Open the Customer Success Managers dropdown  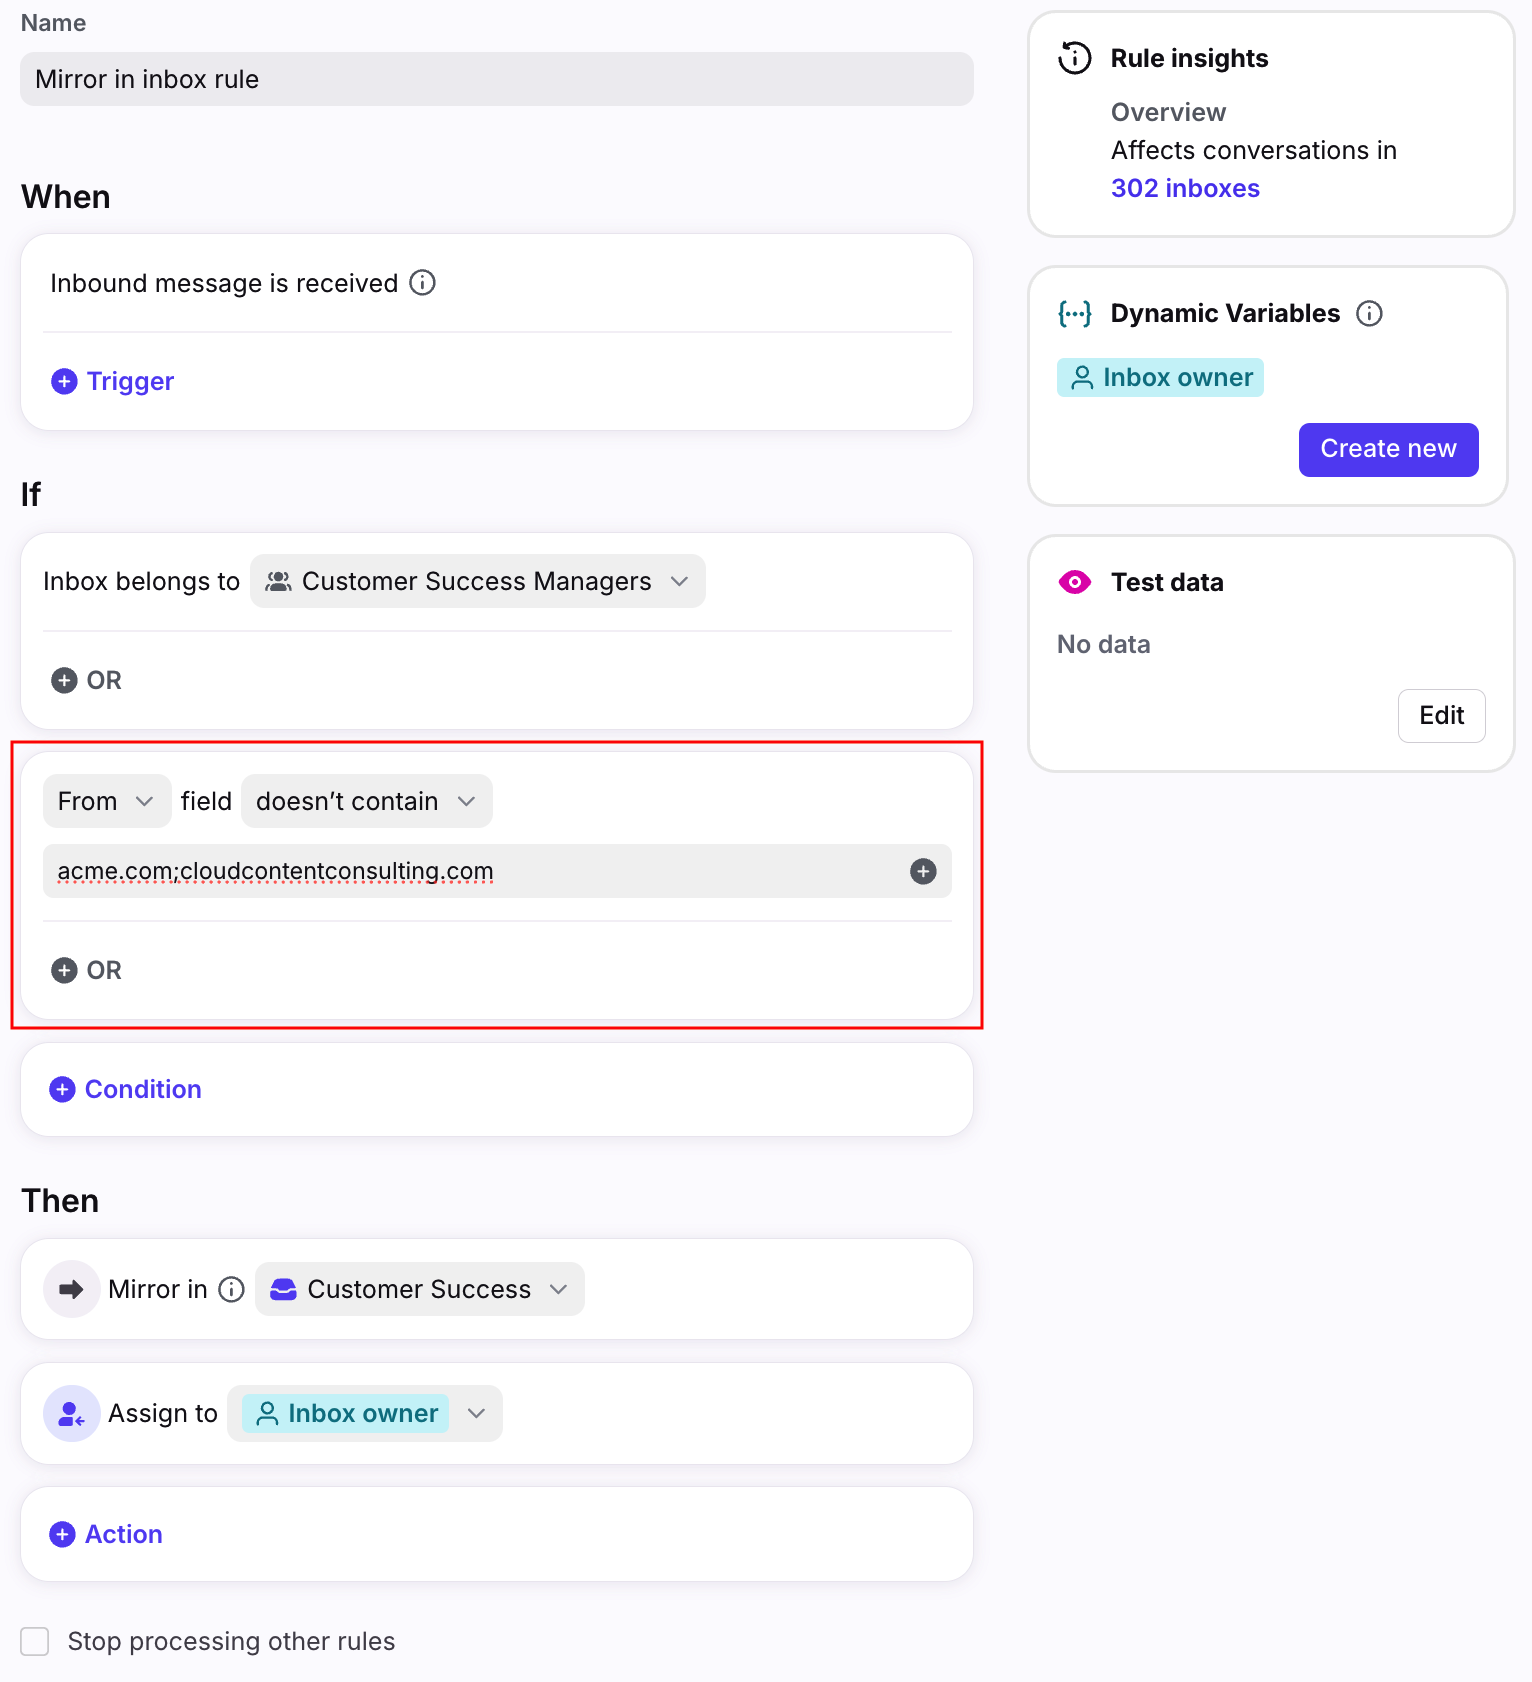tap(477, 581)
